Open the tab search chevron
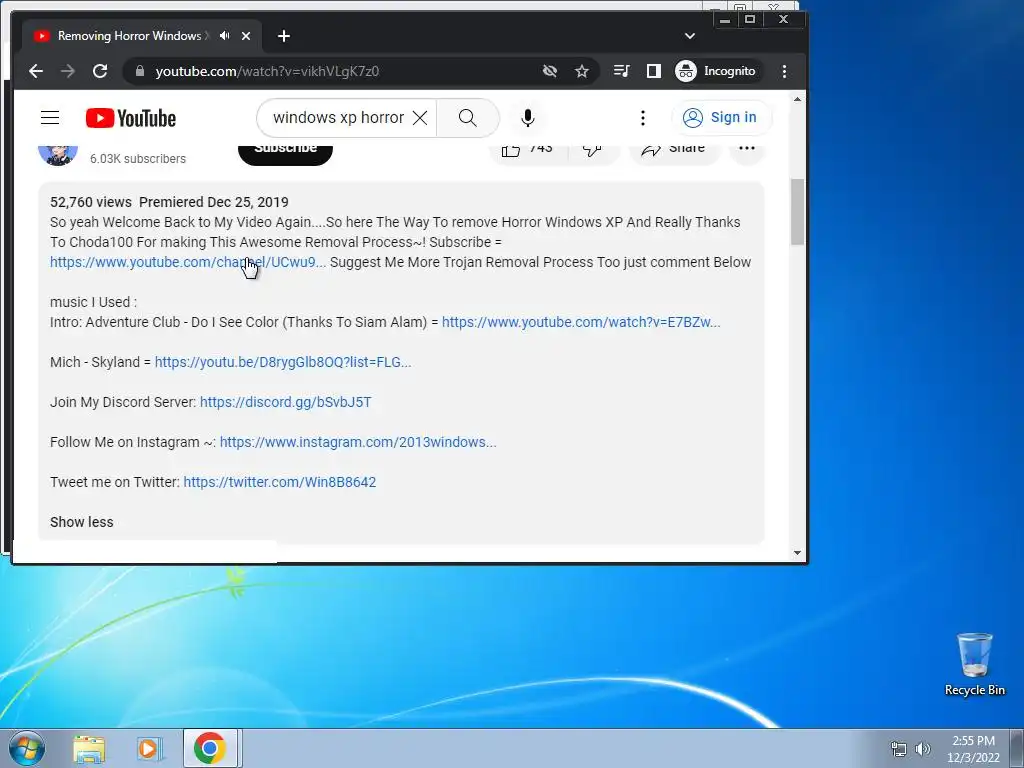The width and height of the screenshot is (1024, 768). click(x=690, y=36)
